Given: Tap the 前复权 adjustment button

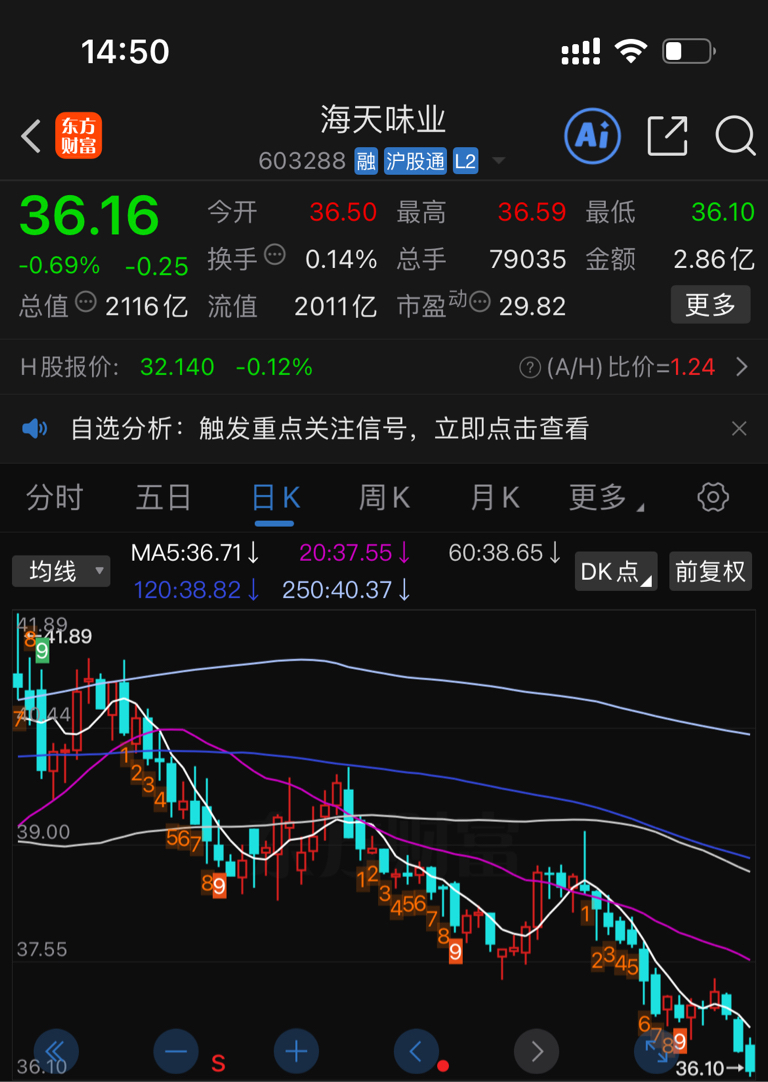Looking at the screenshot, I should click(711, 571).
